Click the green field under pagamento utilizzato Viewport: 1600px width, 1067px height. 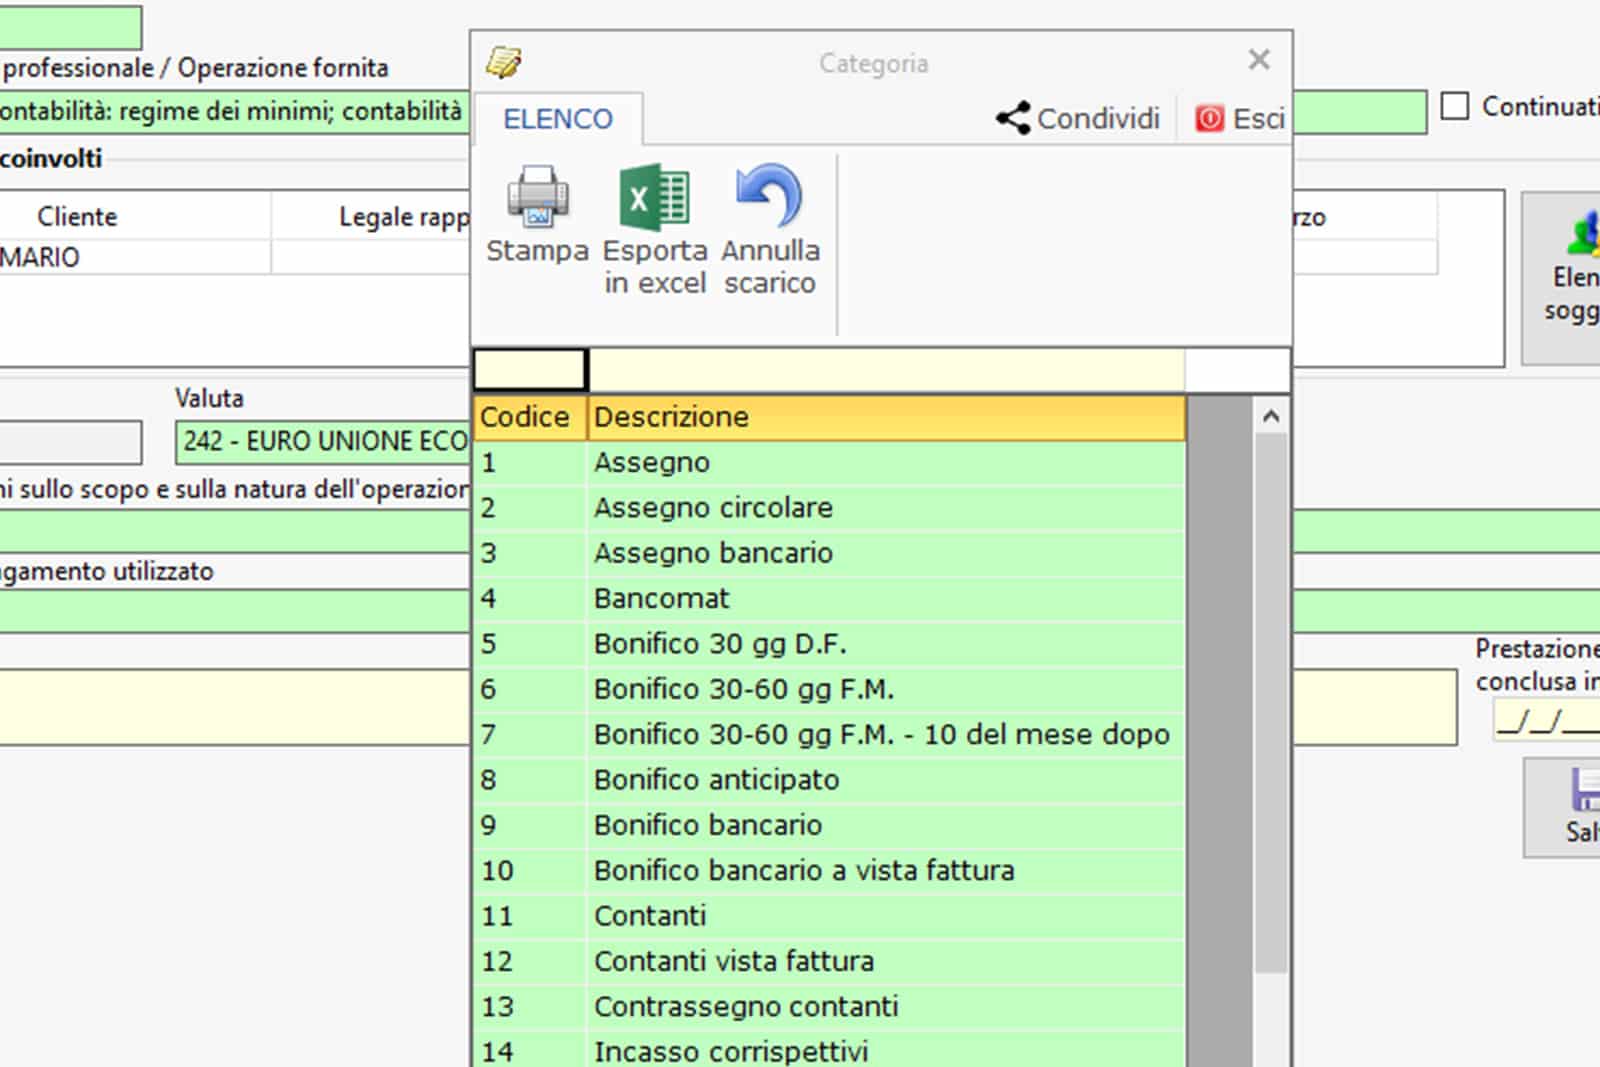234,611
